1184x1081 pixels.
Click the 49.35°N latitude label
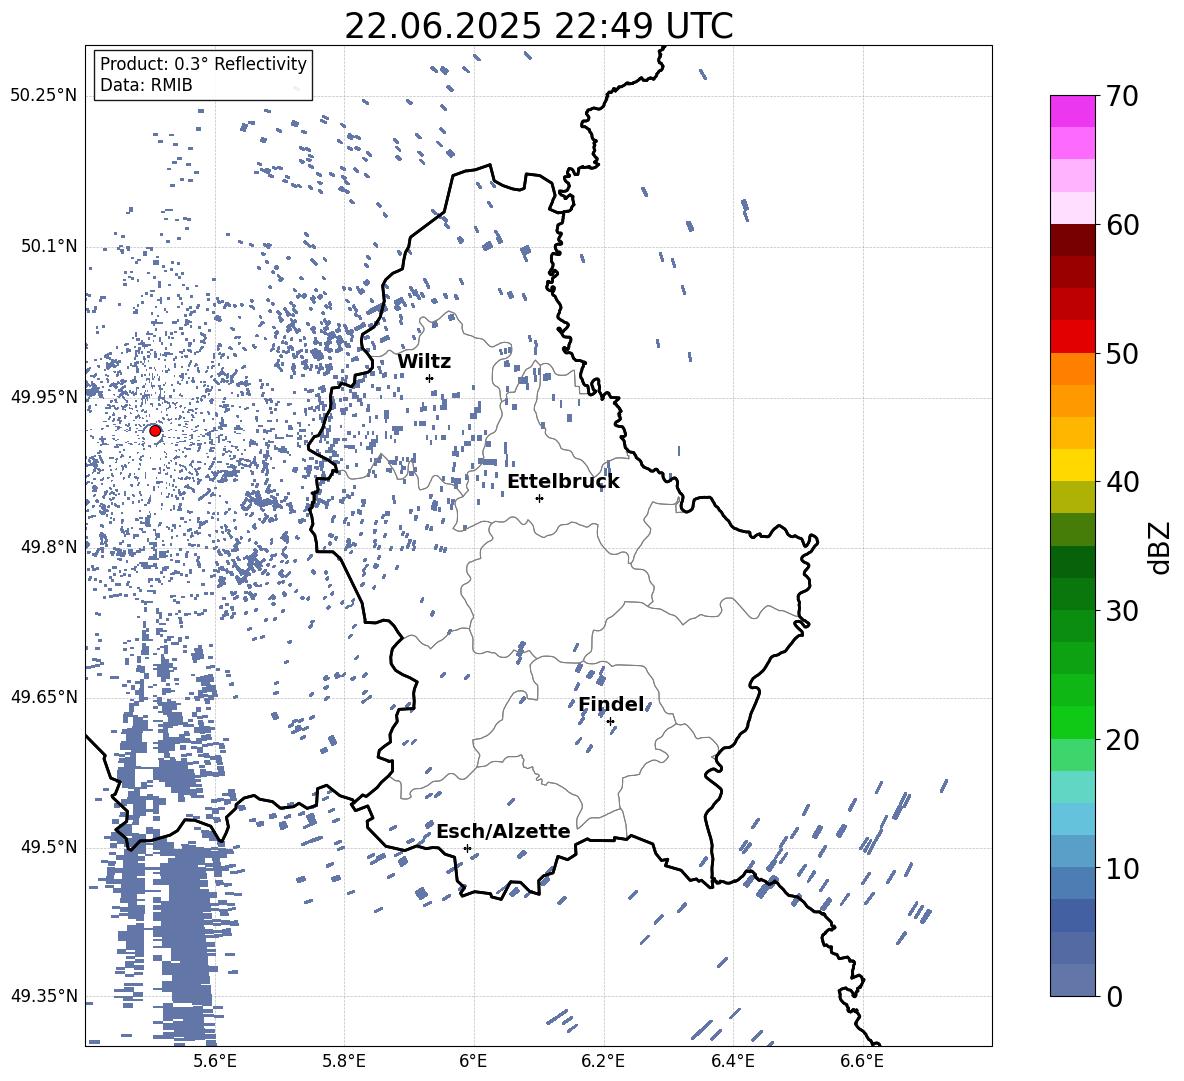click(44, 996)
